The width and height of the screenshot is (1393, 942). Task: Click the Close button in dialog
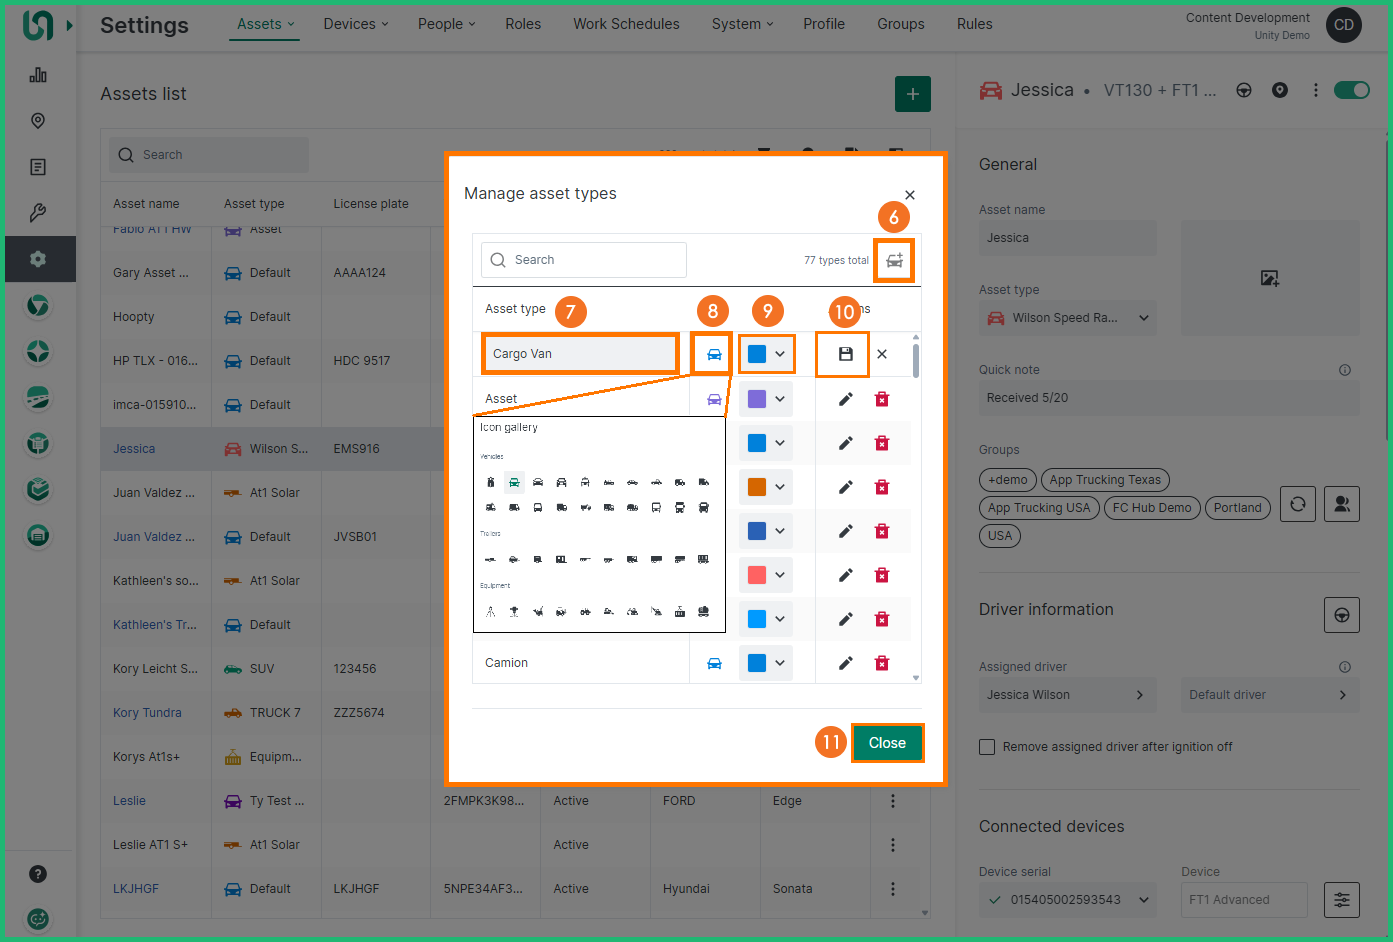coord(887,743)
